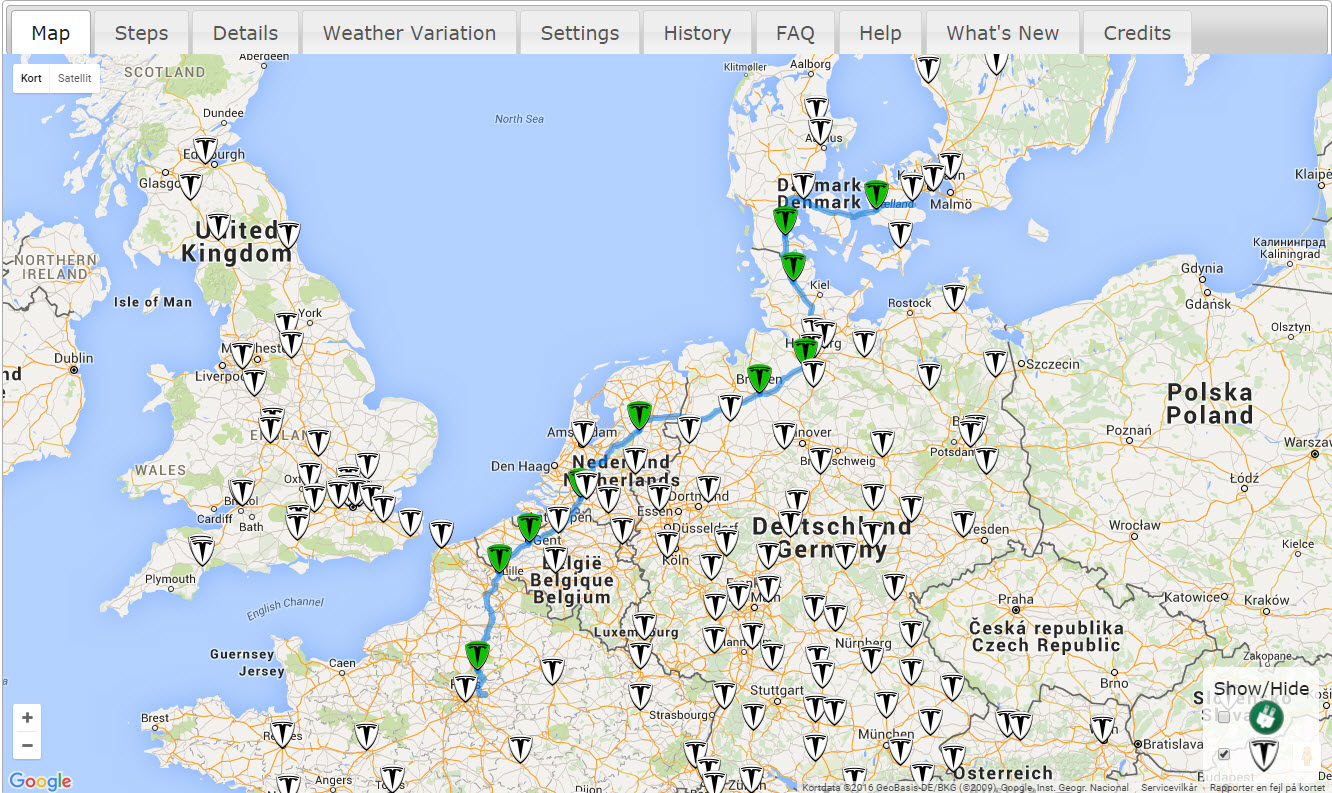Image resolution: width=1332 pixels, height=793 pixels.
Task: Click the supercharger marker at Edinburgh
Action: pos(205,150)
